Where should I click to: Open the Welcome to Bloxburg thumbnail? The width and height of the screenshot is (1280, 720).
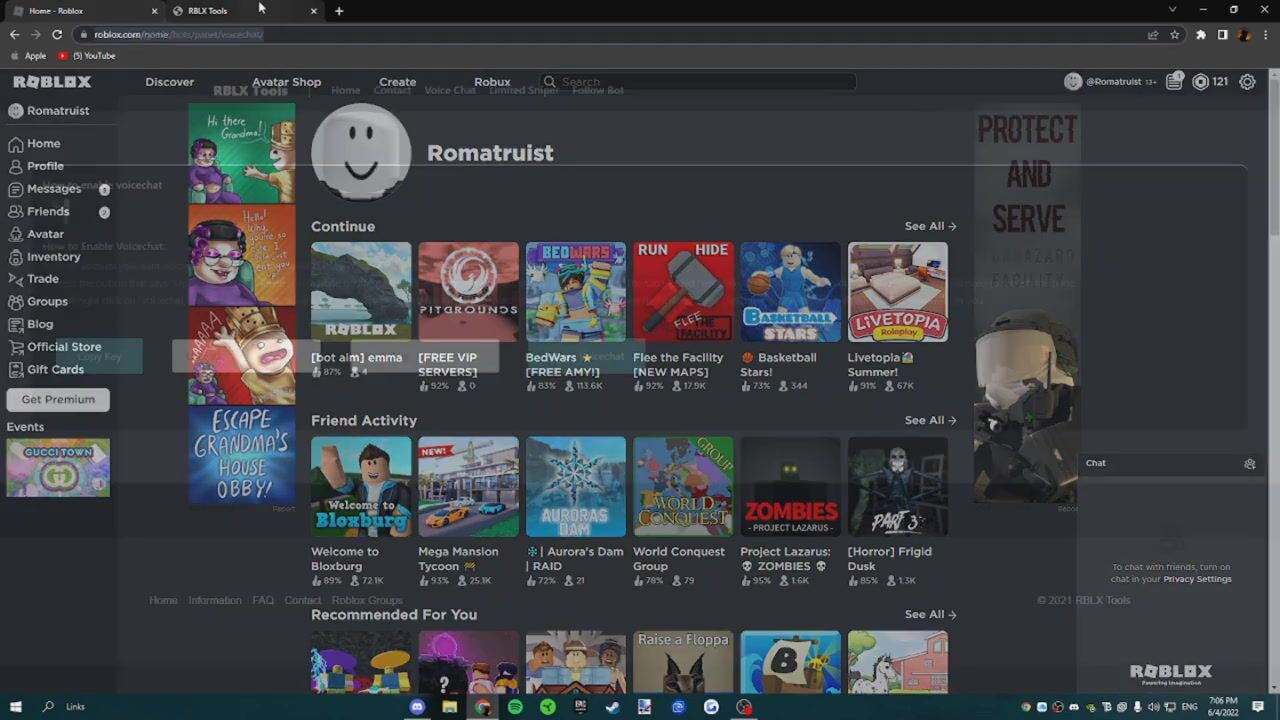coord(361,486)
